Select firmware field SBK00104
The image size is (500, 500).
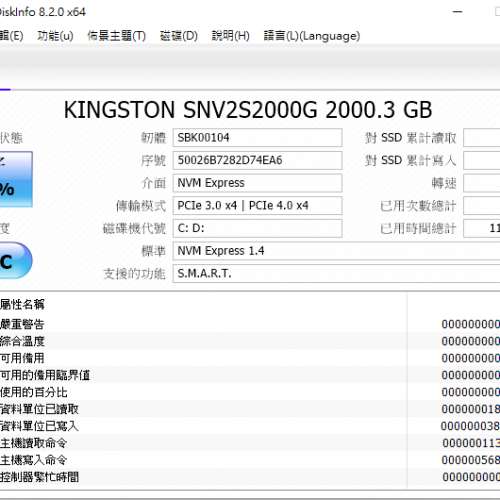click(x=257, y=137)
